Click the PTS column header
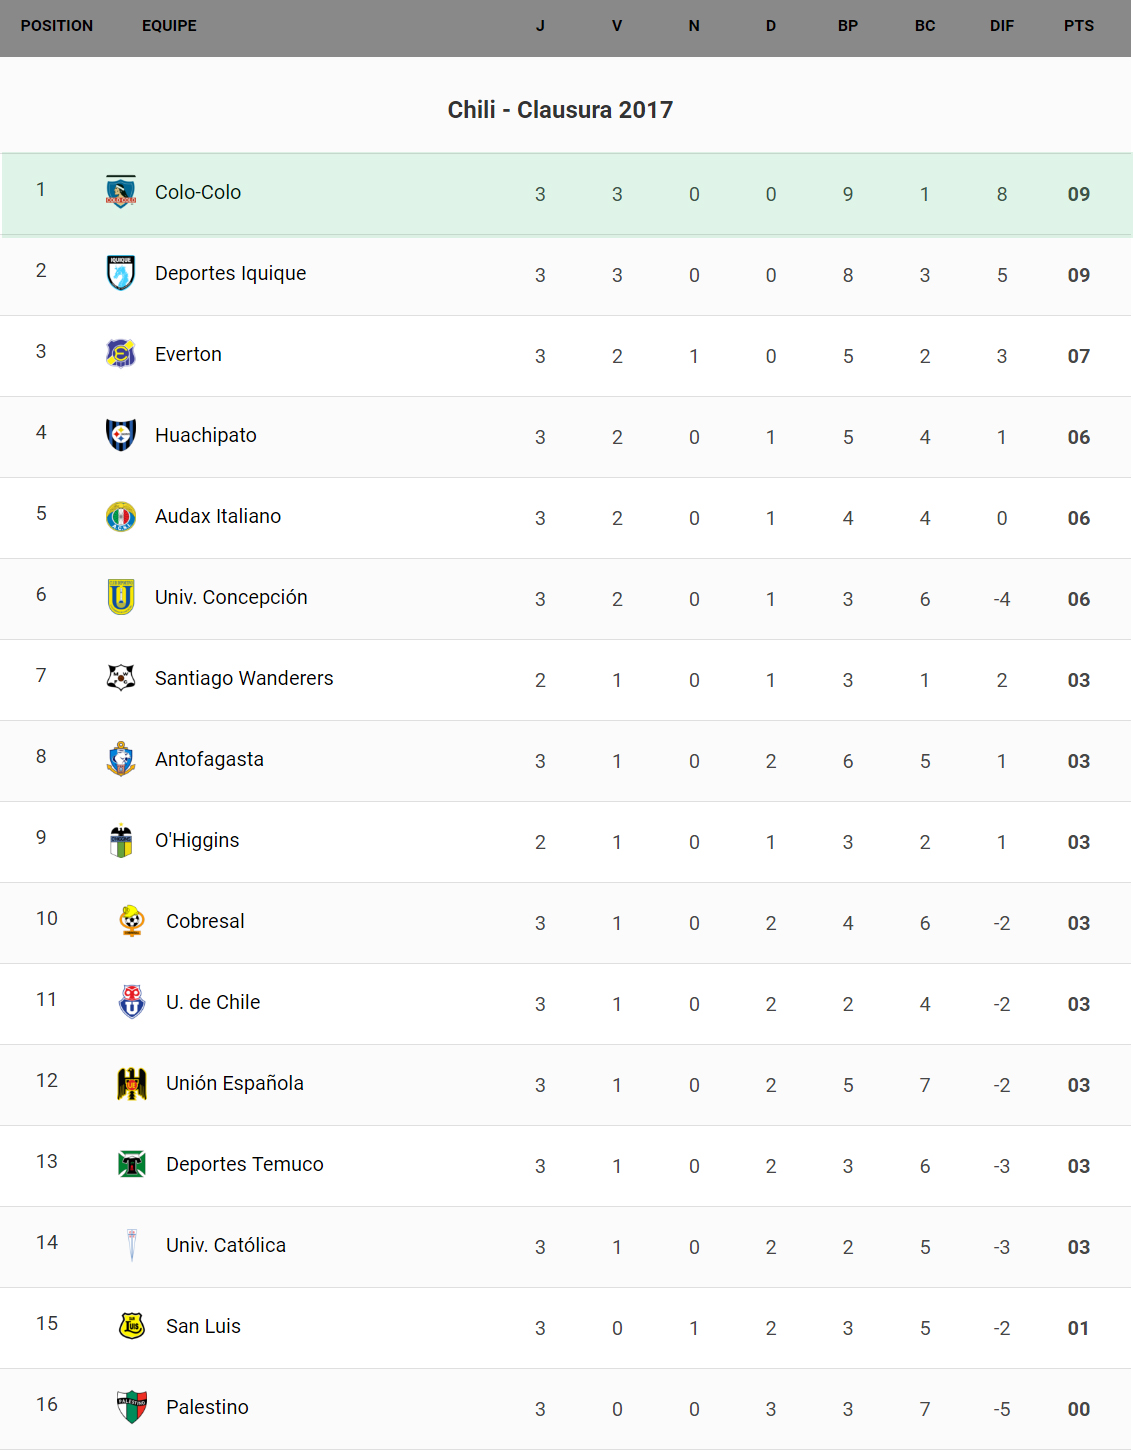 [1078, 26]
